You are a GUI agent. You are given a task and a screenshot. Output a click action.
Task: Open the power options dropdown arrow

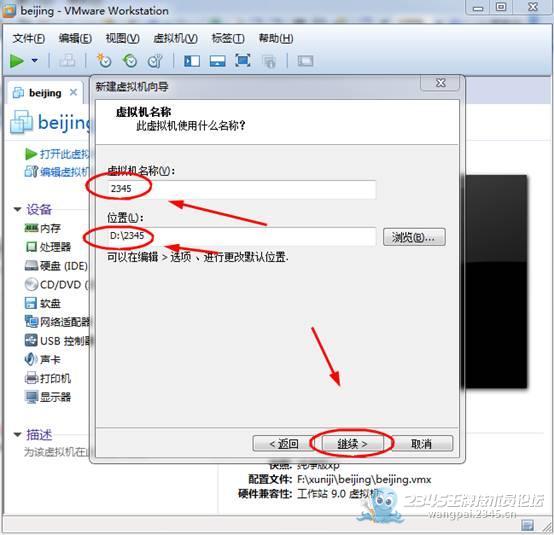pos(35,61)
